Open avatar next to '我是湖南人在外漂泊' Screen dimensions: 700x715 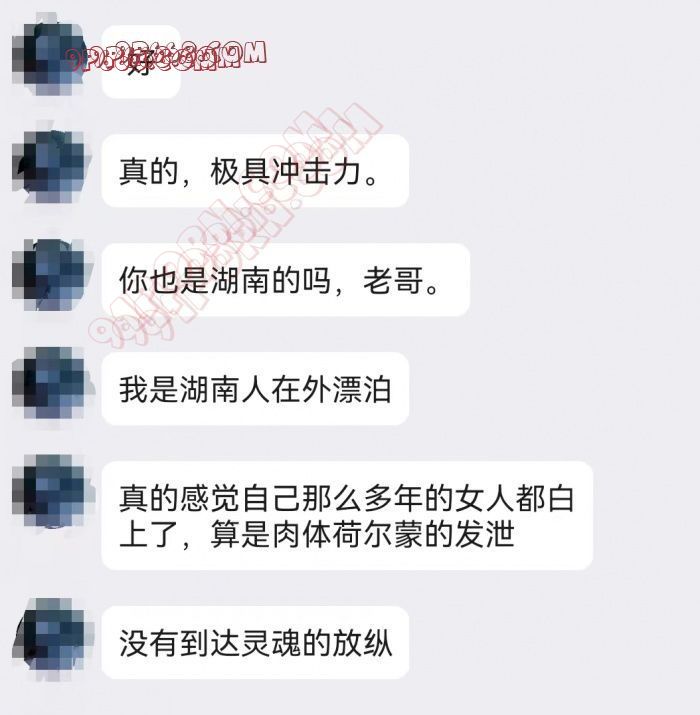tap(49, 383)
